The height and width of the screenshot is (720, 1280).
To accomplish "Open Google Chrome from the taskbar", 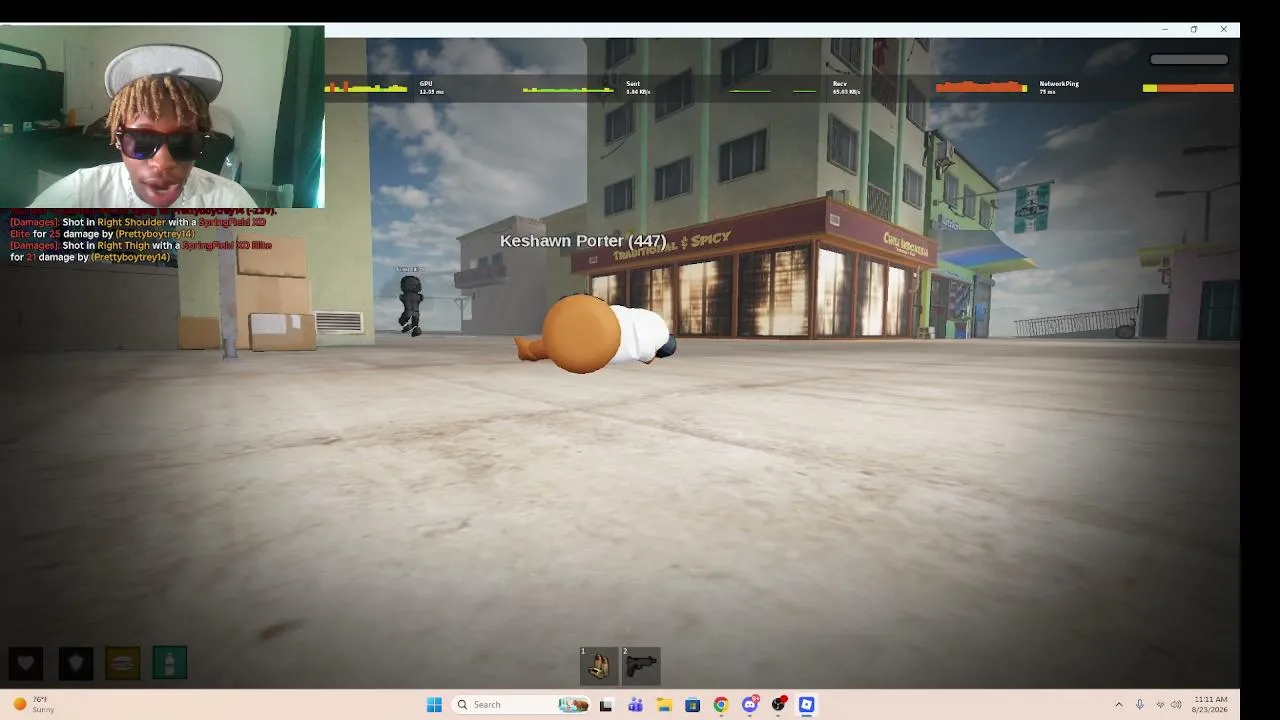I will click(x=721, y=705).
